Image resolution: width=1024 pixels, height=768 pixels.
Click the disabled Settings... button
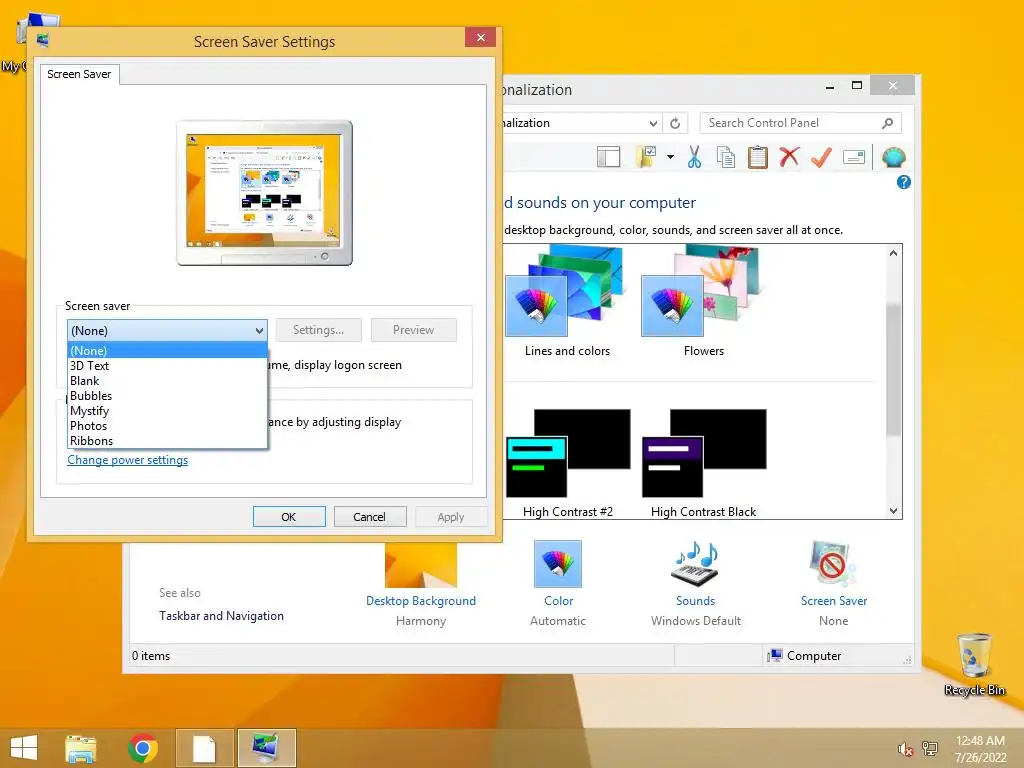318,330
